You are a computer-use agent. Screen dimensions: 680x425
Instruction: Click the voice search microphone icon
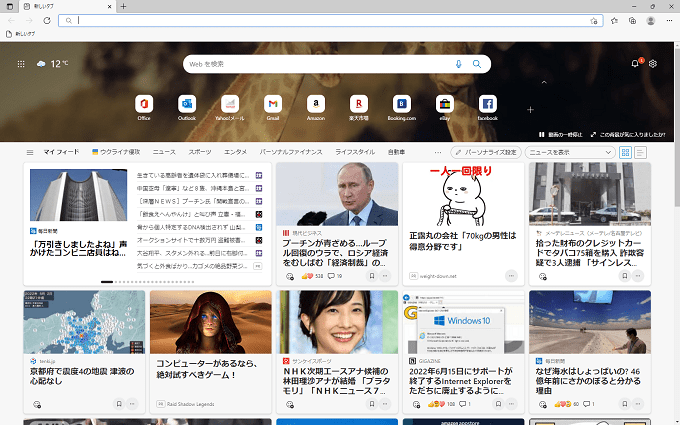(x=458, y=64)
